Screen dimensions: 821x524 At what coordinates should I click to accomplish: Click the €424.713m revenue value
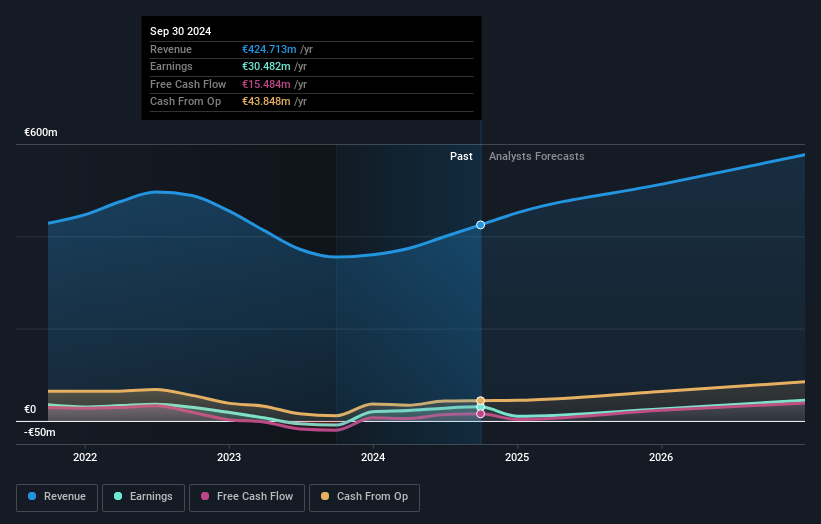[269, 49]
